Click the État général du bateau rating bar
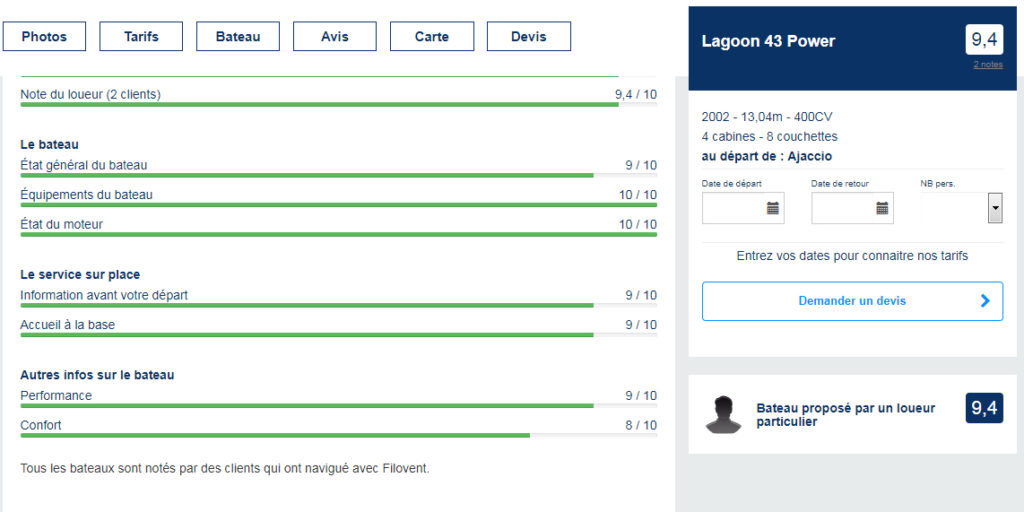Image resolution: width=1024 pixels, height=512 pixels. tap(338, 175)
